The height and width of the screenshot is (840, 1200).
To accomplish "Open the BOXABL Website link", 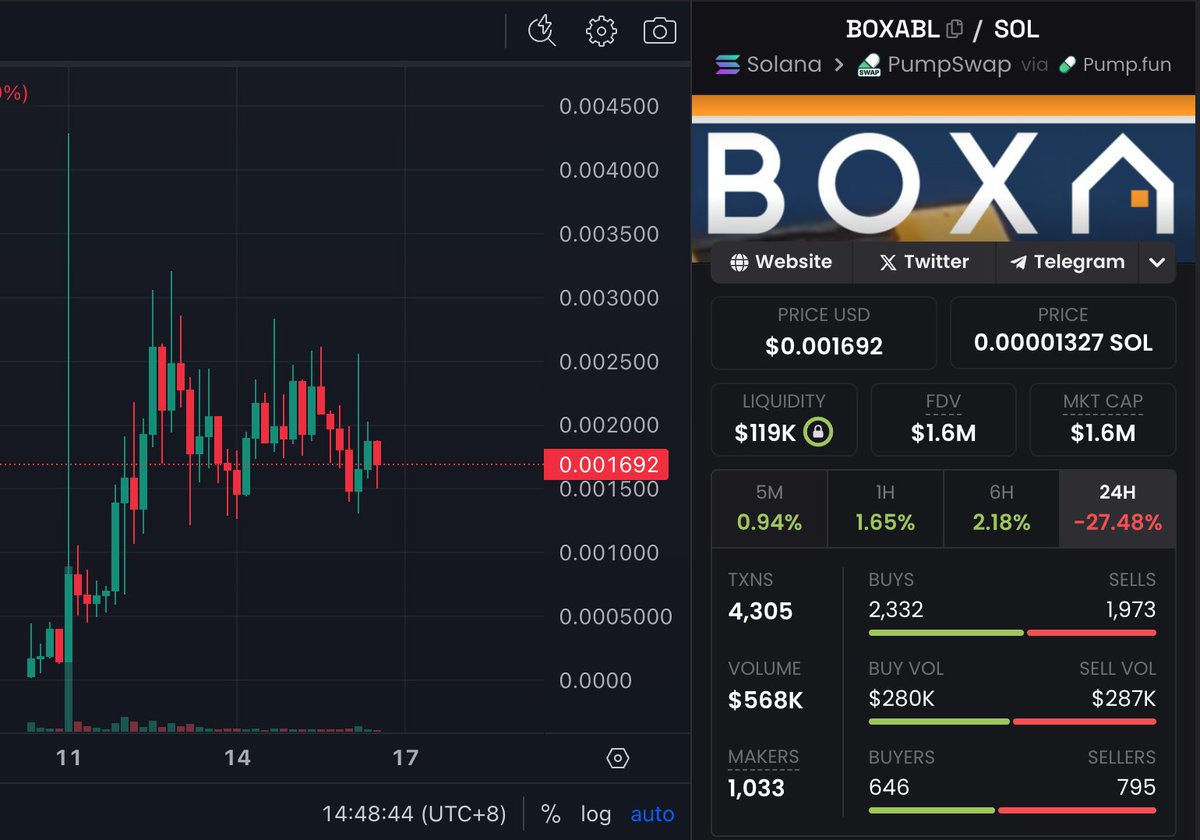I will [781, 262].
